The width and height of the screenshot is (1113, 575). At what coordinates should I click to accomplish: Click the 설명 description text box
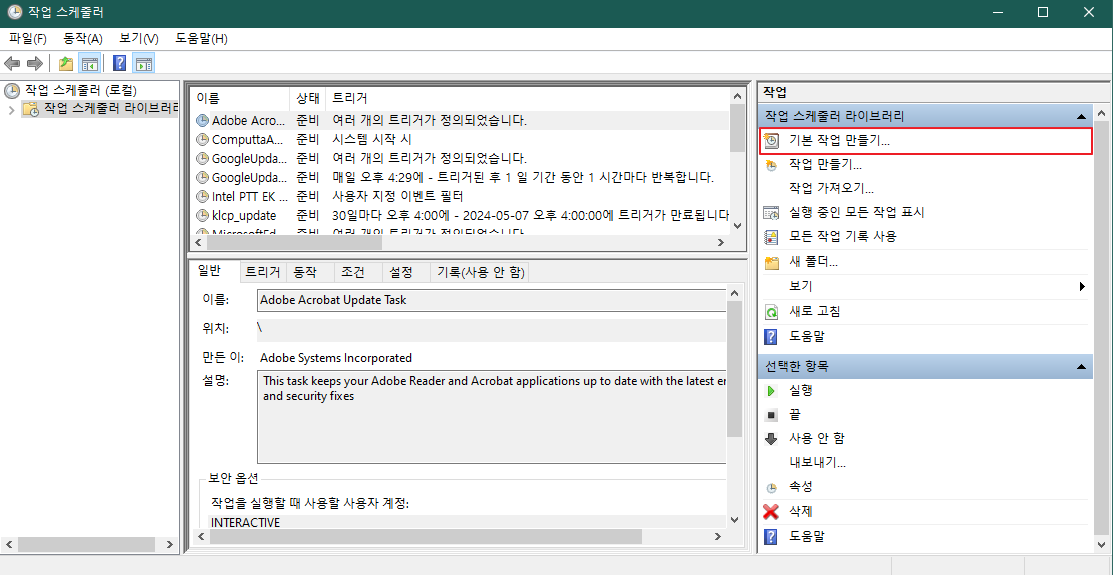pyautogui.click(x=491, y=417)
